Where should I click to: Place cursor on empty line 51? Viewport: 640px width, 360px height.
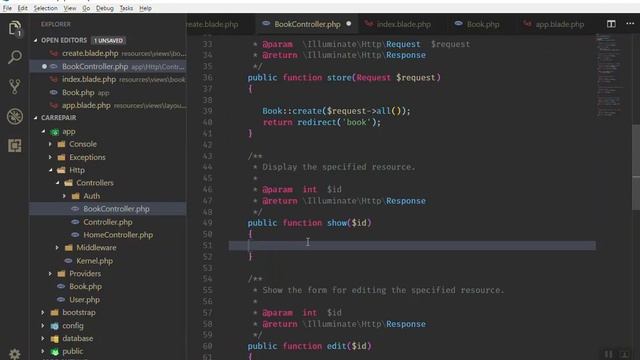coord(411,245)
